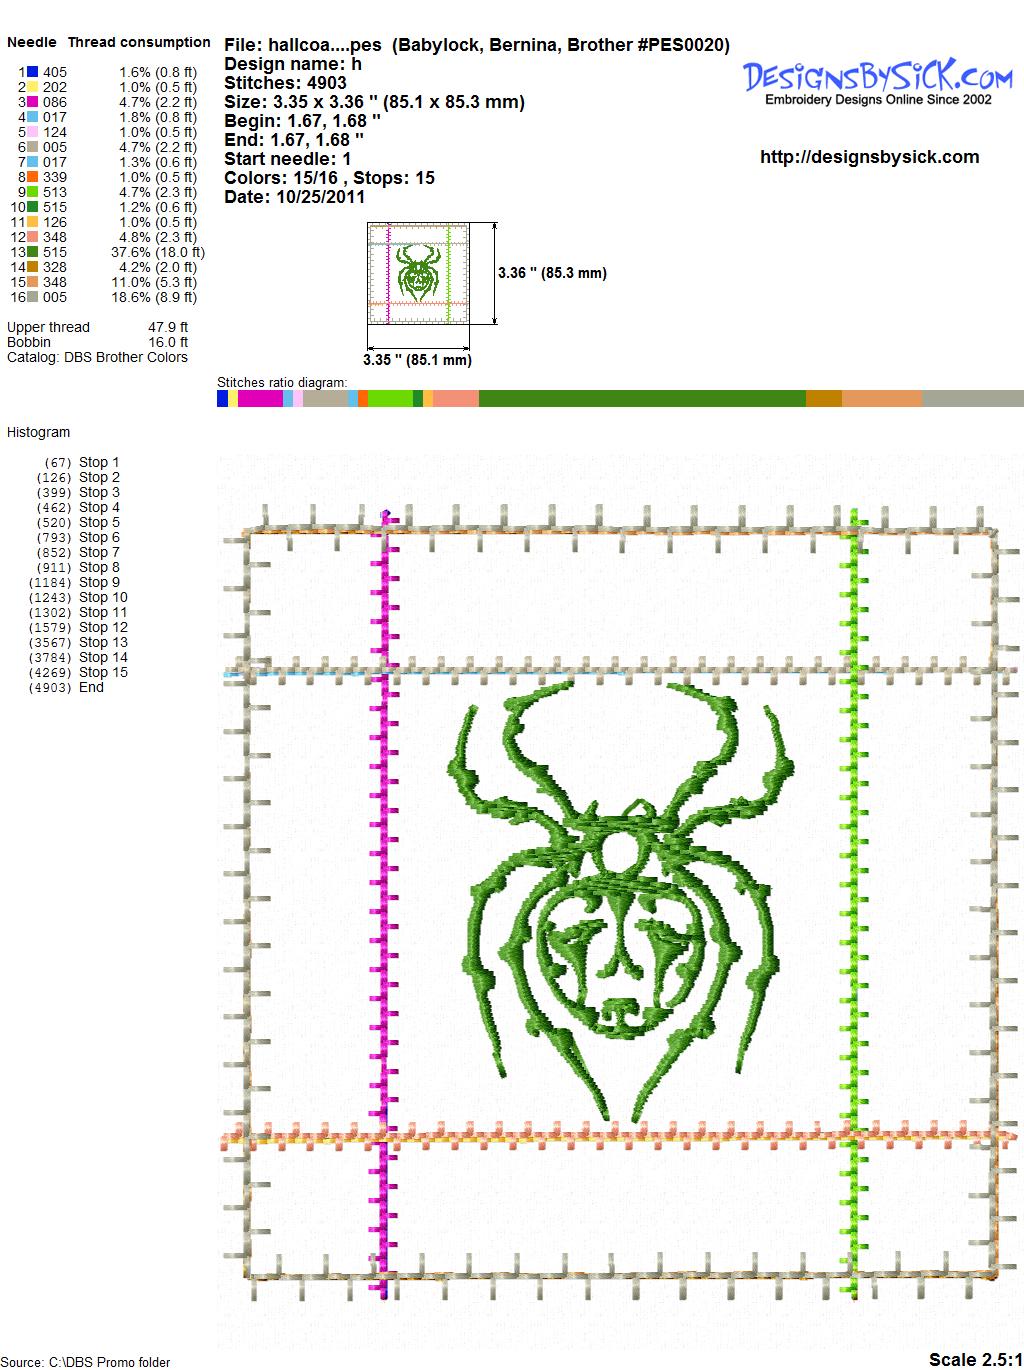Click the light green vertical stitch line
The height and width of the screenshot is (1370, 1024).
point(855,900)
